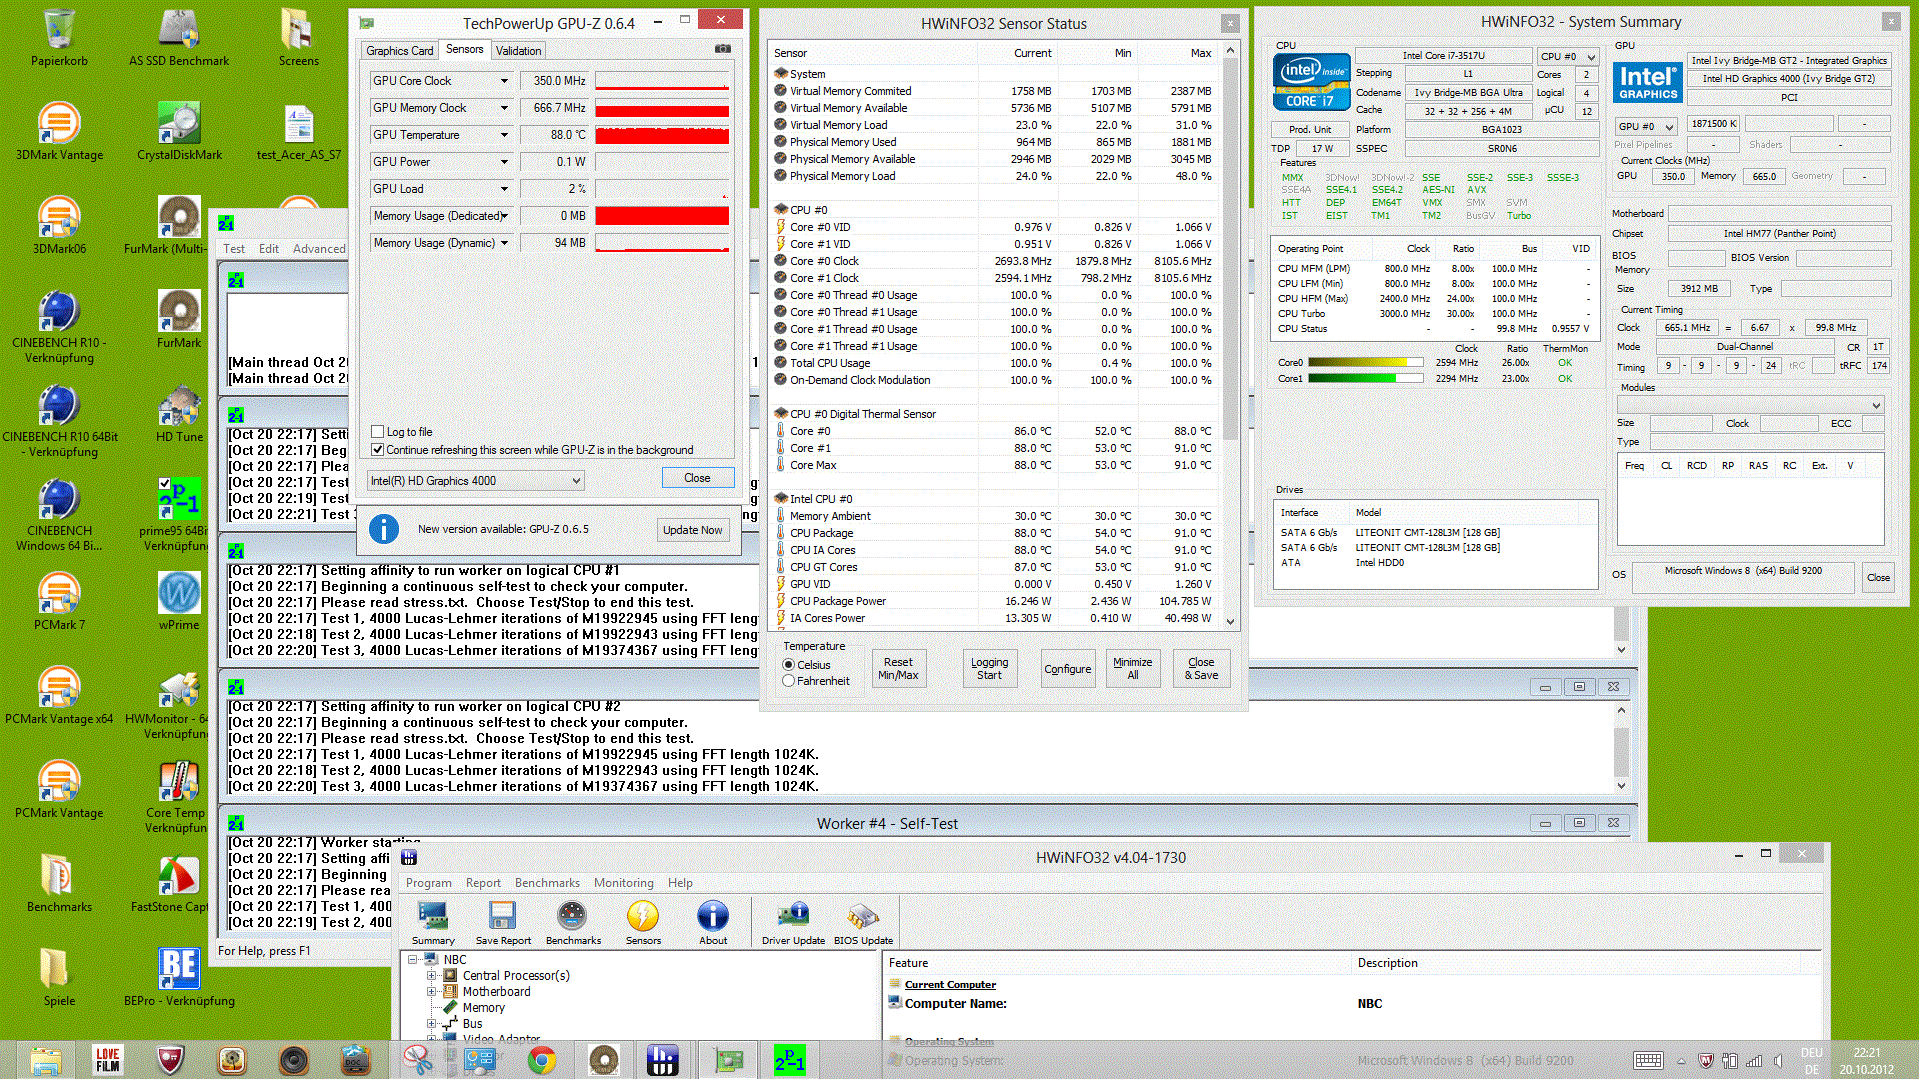1919x1079 pixels.
Task: Select the Total CPU Usage sensor row
Action: (x=995, y=363)
